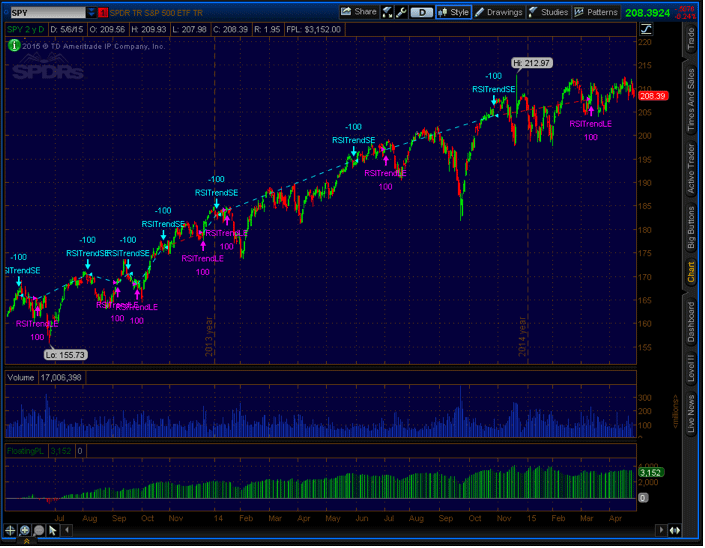
Task: Click the FloatingPL study label
Action: coord(25,451)
